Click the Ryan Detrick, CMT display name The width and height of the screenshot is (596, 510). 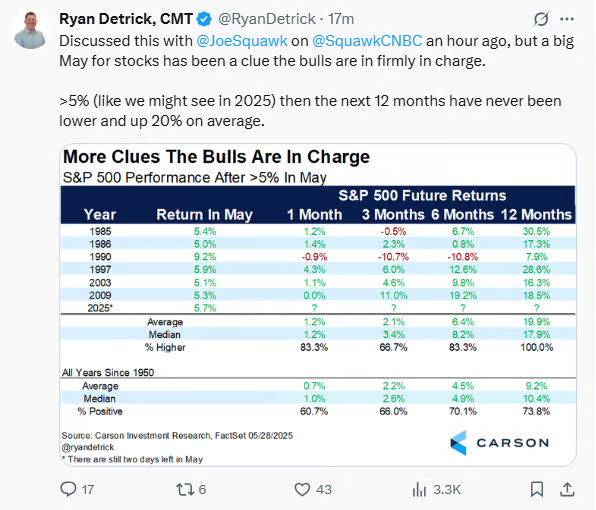[126, 19]
